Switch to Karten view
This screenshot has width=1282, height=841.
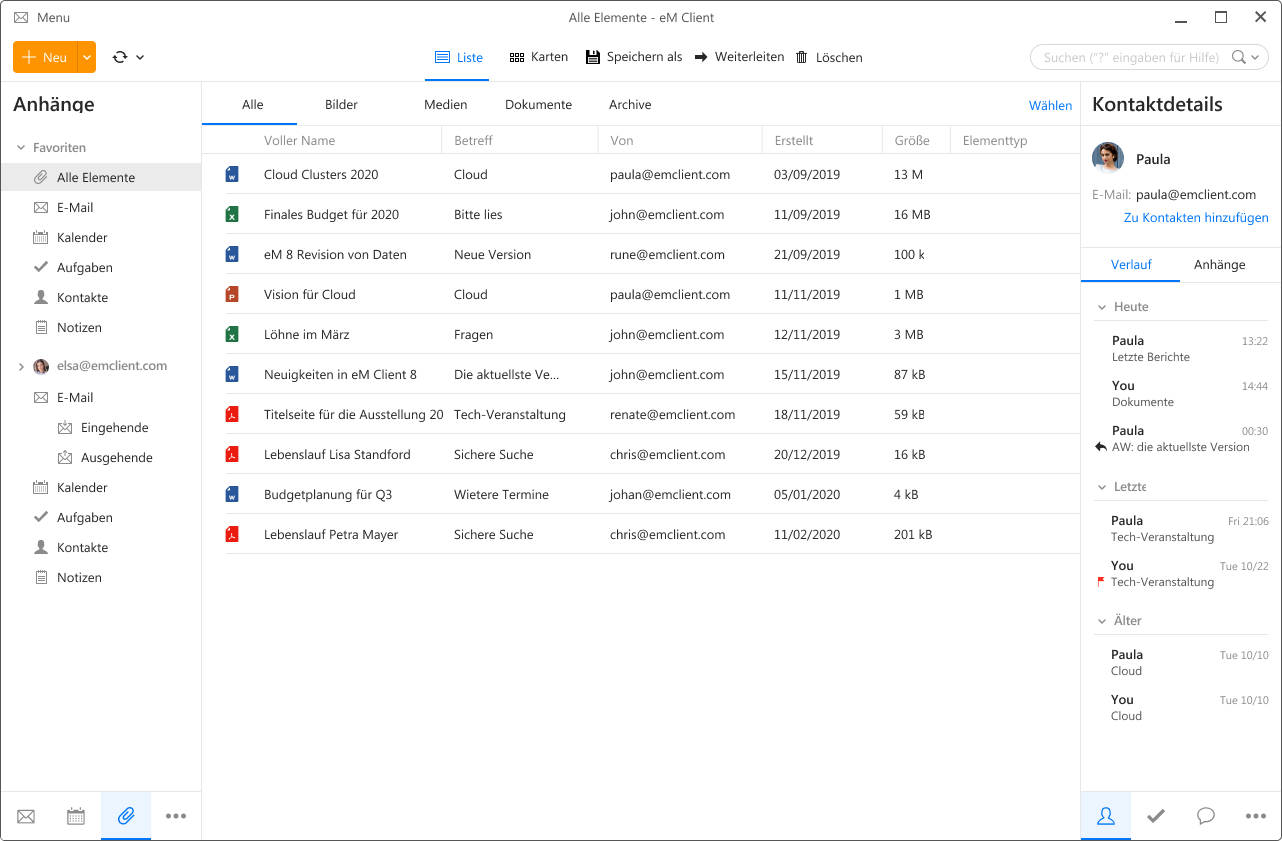539,57
